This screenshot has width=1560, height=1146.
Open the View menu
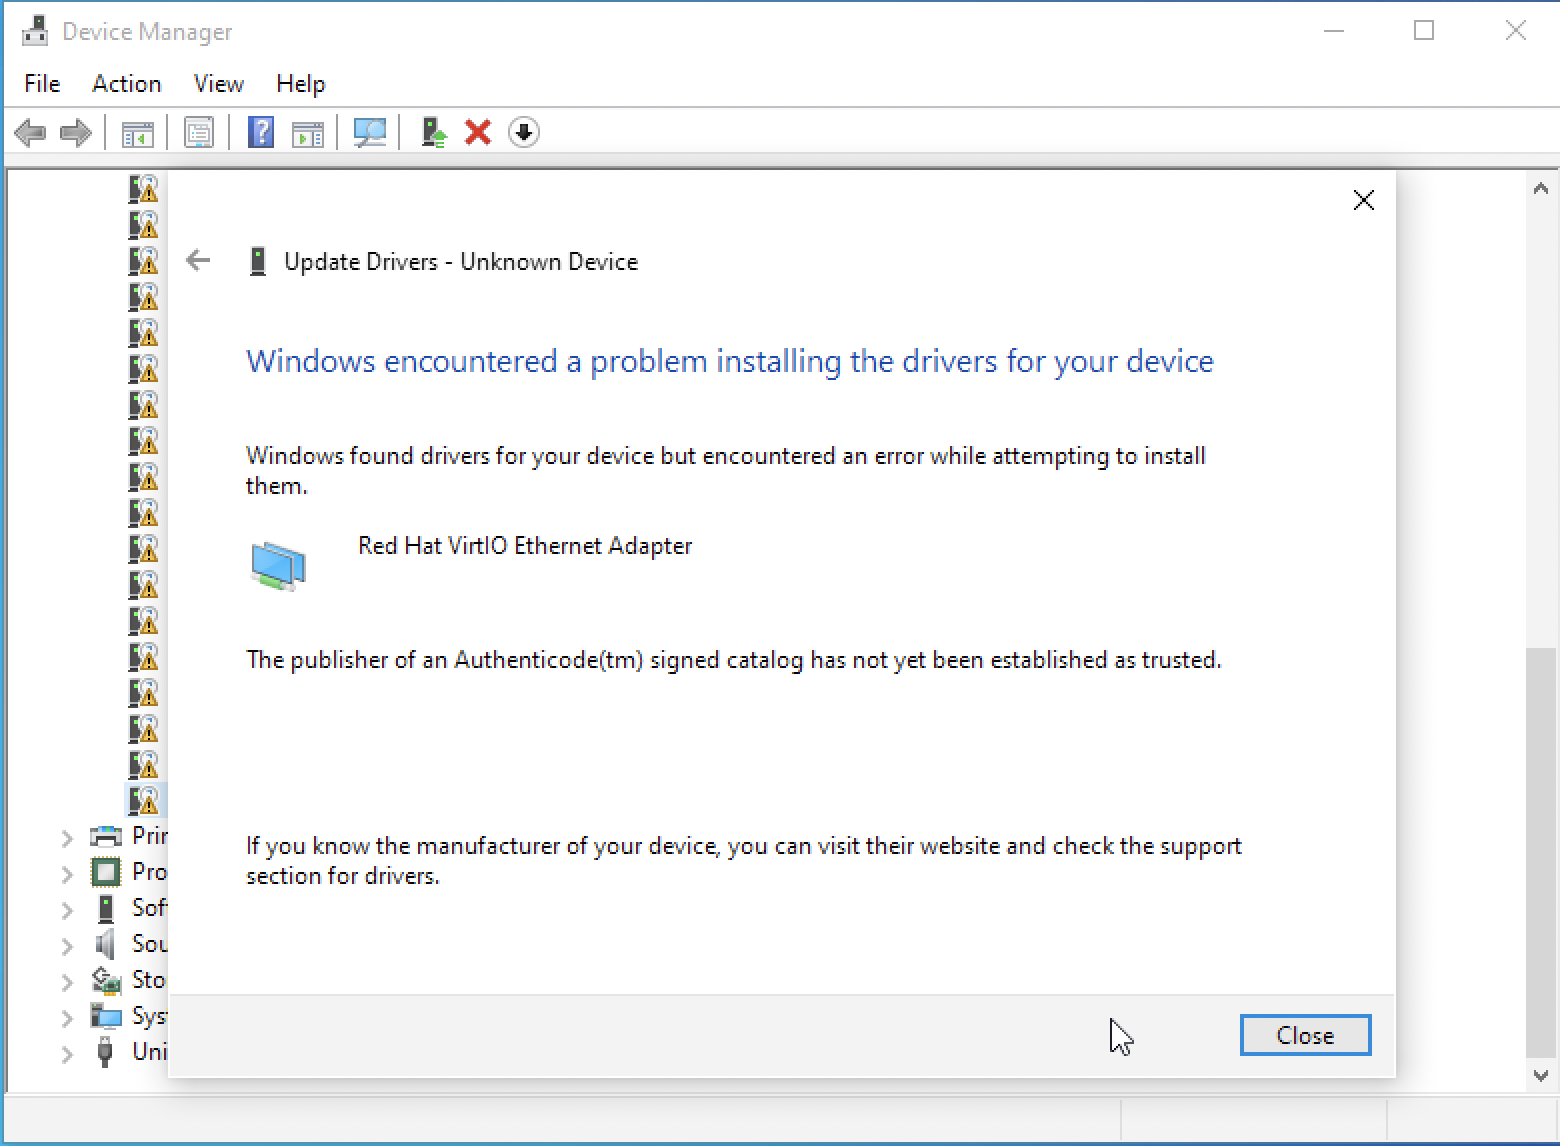219,83
